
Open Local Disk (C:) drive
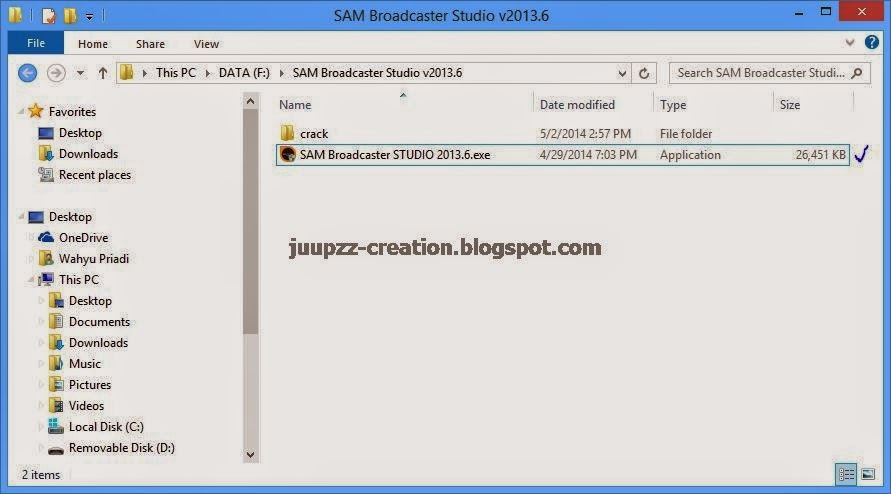coord(106,427)
